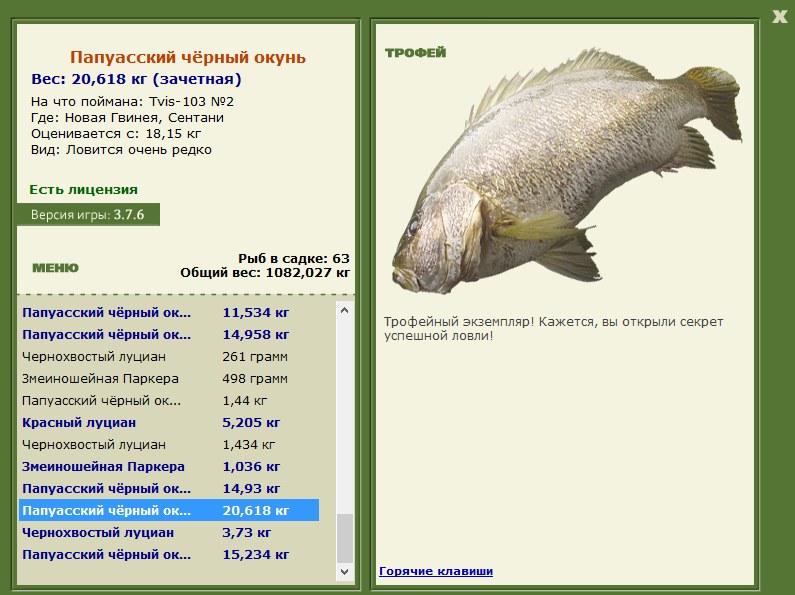Close the fish keepnet window with X
This screenshot has width=795, height=595.
[x=780, y=17]
